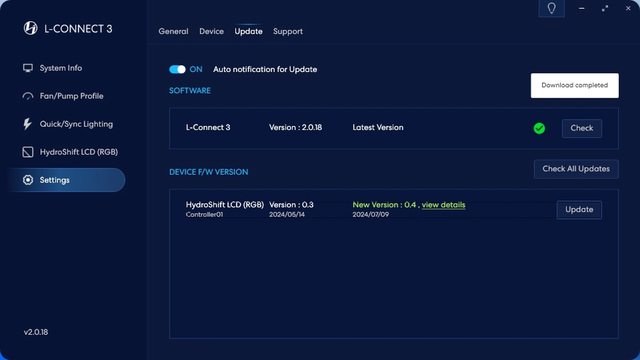Click the Quick/Sync Lighting bolt icon
The image size is (640, 360).
[27, 124]
